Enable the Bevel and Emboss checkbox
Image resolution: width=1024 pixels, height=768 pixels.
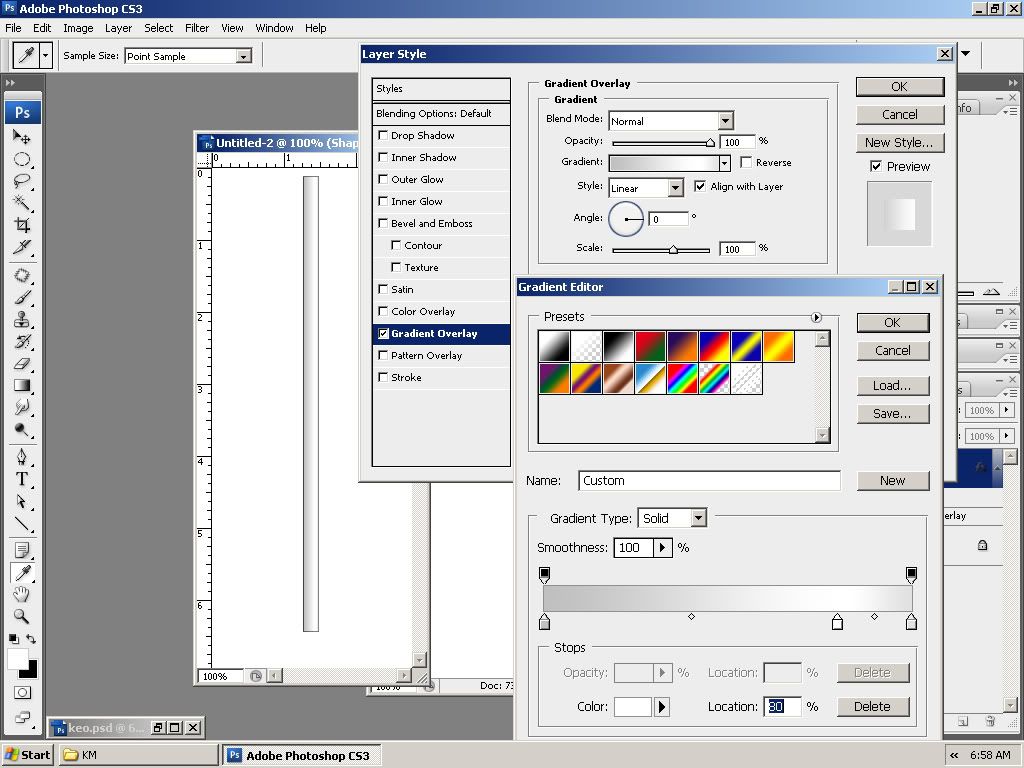[383, 223]
